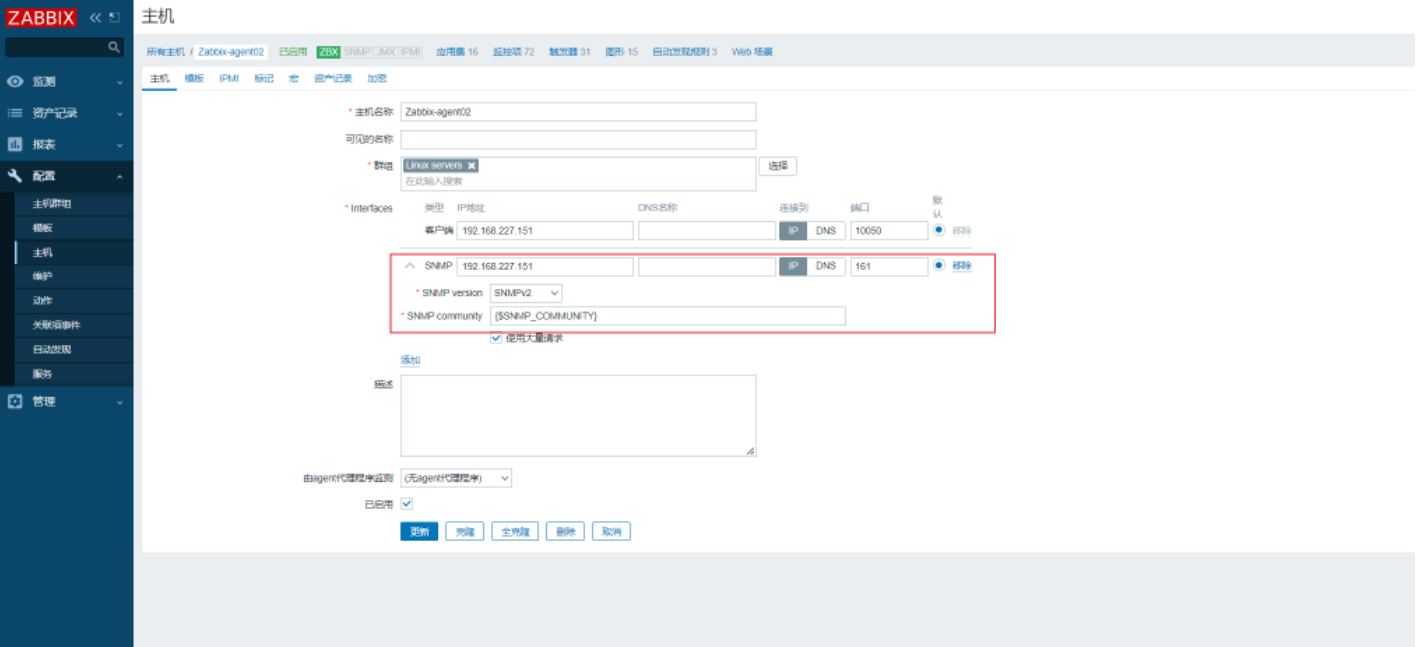Switch to the 宏 tab
1420x647 pixels.
(x=294, y=78)
